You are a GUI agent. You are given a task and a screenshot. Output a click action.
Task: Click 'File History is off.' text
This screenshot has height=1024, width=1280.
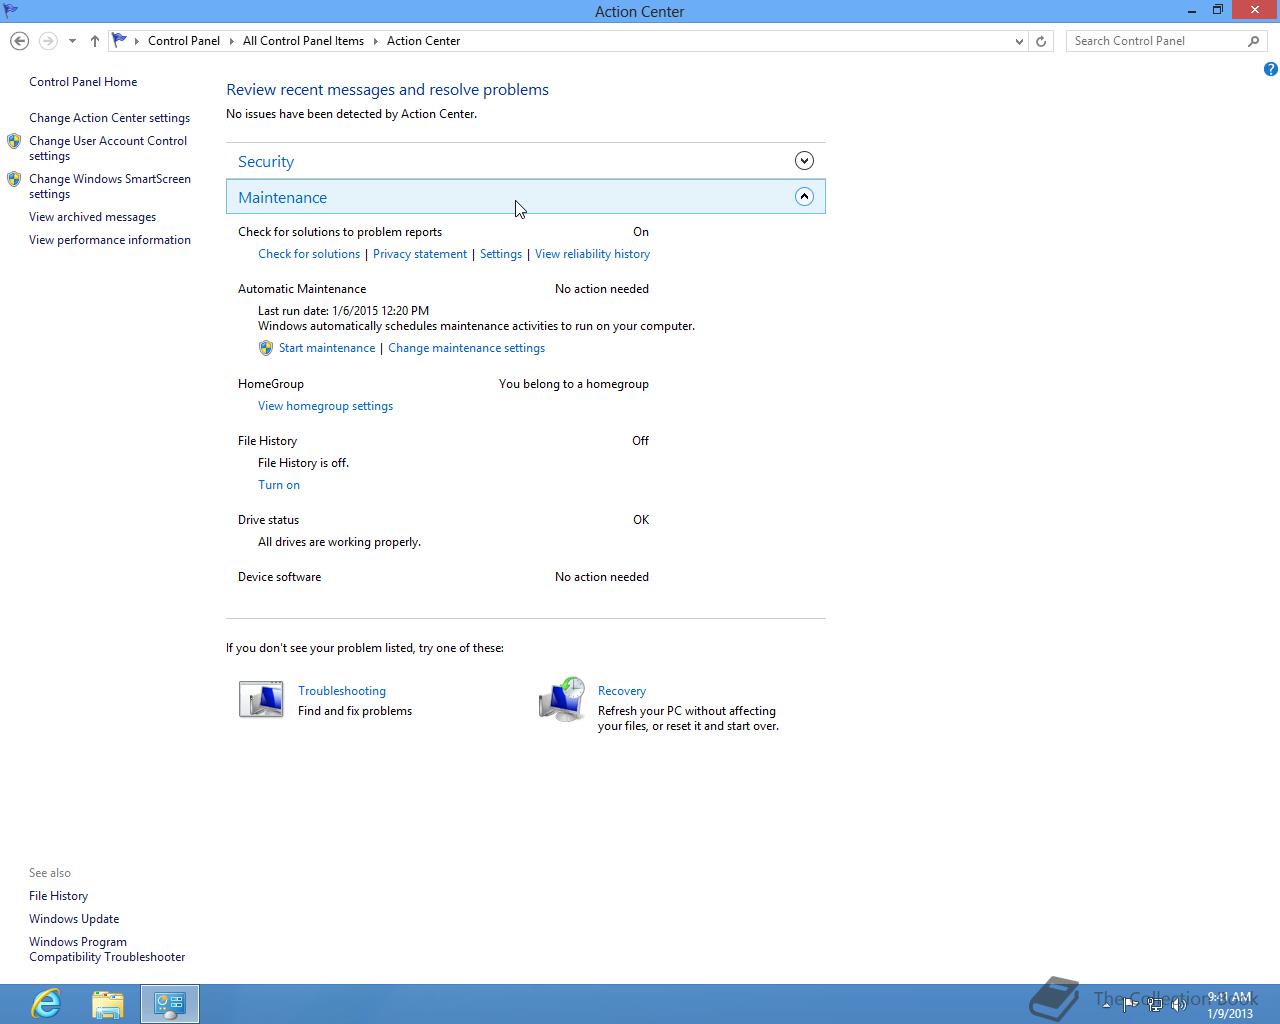tap(303, 463)
